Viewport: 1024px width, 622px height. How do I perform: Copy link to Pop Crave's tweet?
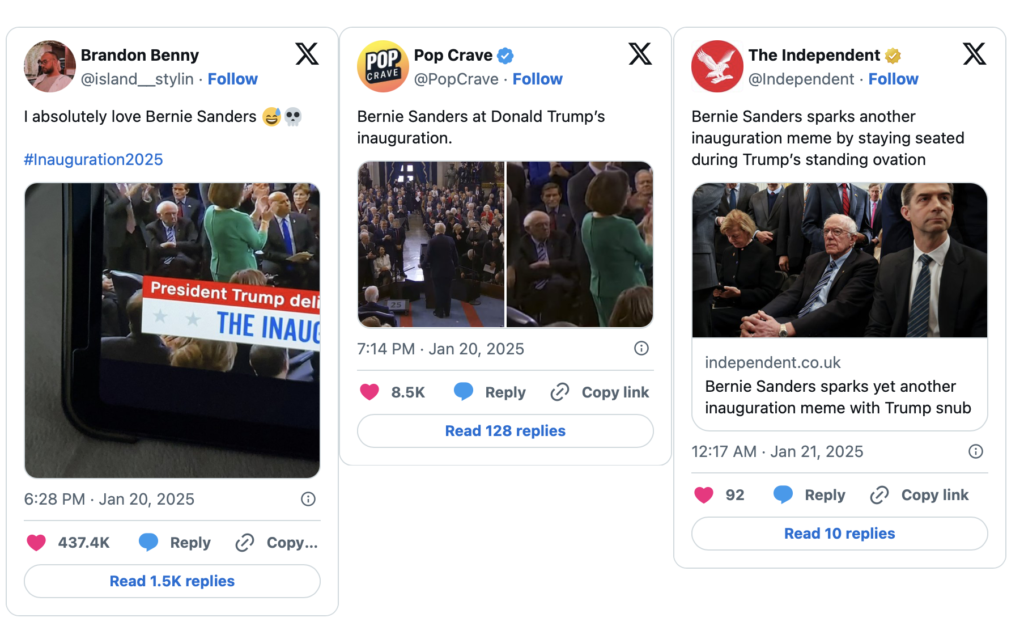pyautogui.click(x=600, y=392)
